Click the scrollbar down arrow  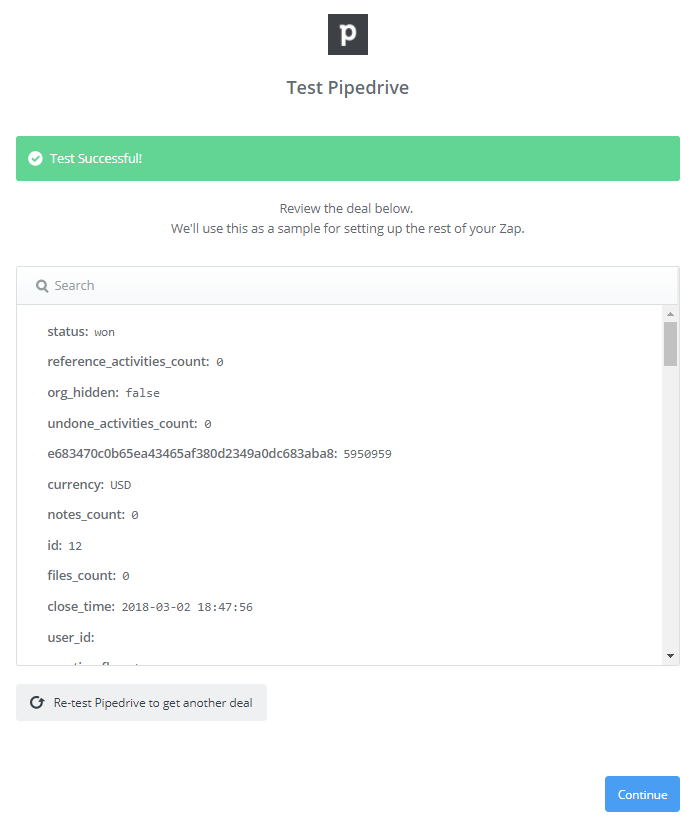(x=670, y=656)
